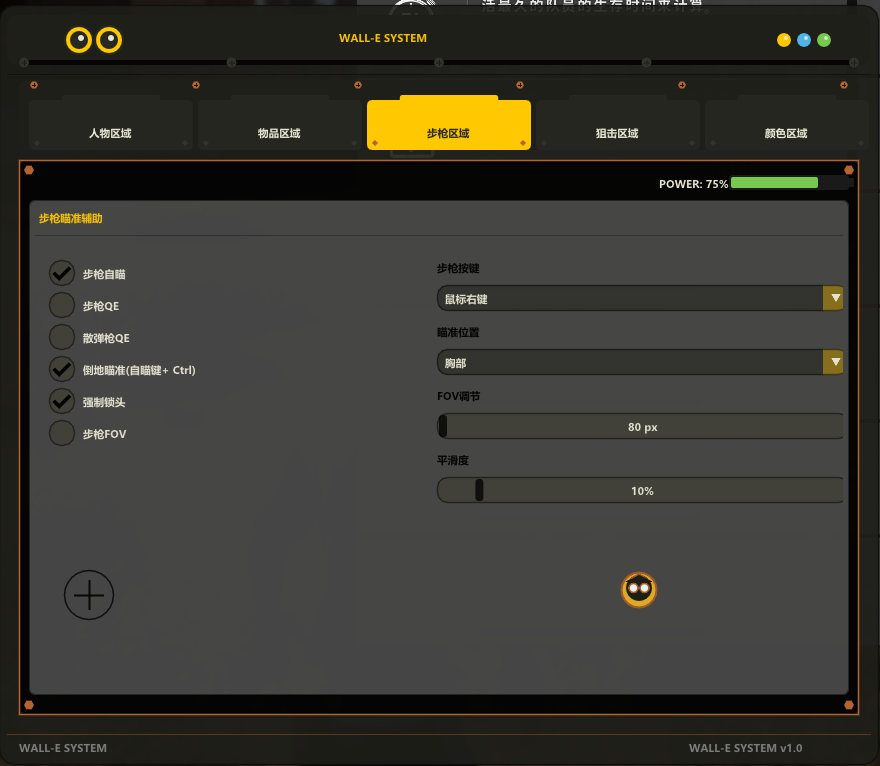This screenshot has width=880, height=766.
Task: Disable 倒地瞄准(自瞄键+ Ctrl) checkbox
Action: 62,369
